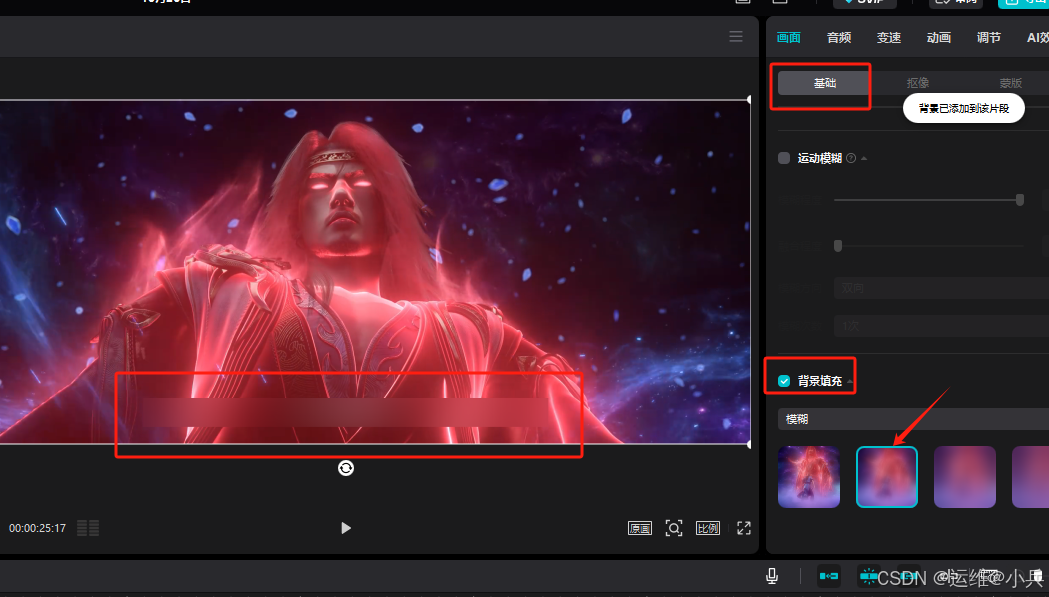
Task: Collapse the 运动模糊 section arrow
Action: pos(864,159)
